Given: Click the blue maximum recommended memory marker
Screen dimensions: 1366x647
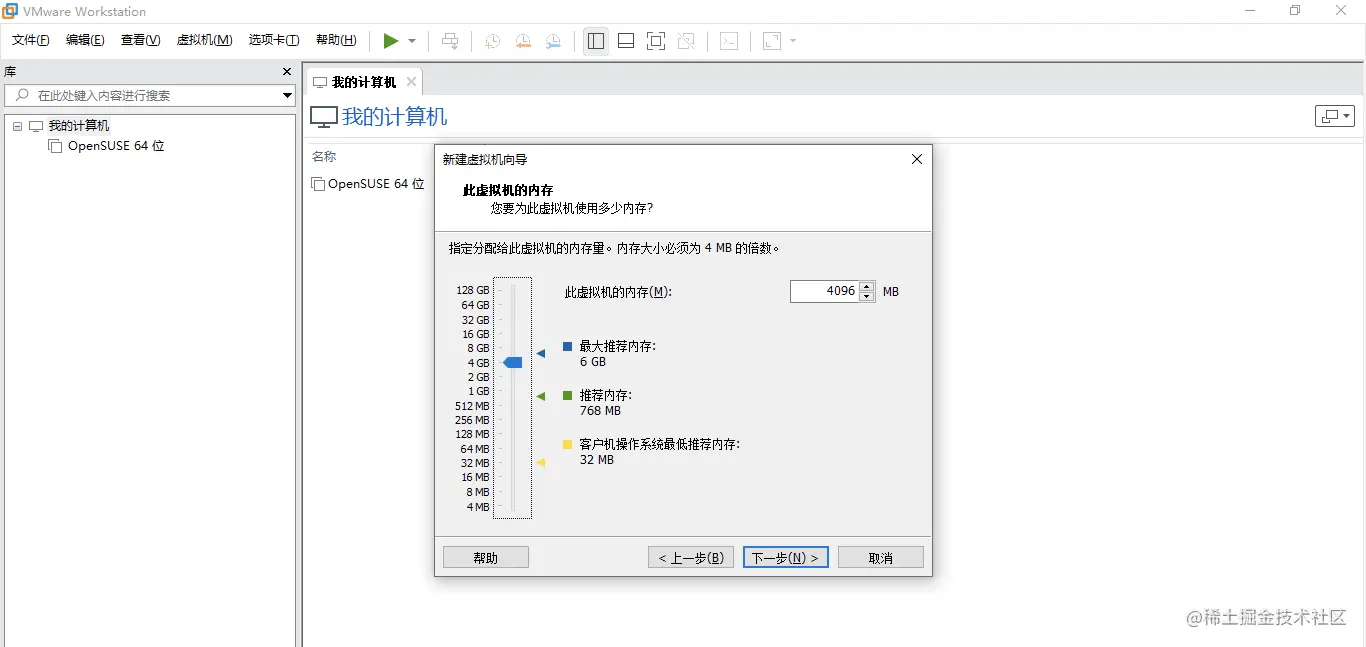Looking at the screenshot, I should (541, 353).
